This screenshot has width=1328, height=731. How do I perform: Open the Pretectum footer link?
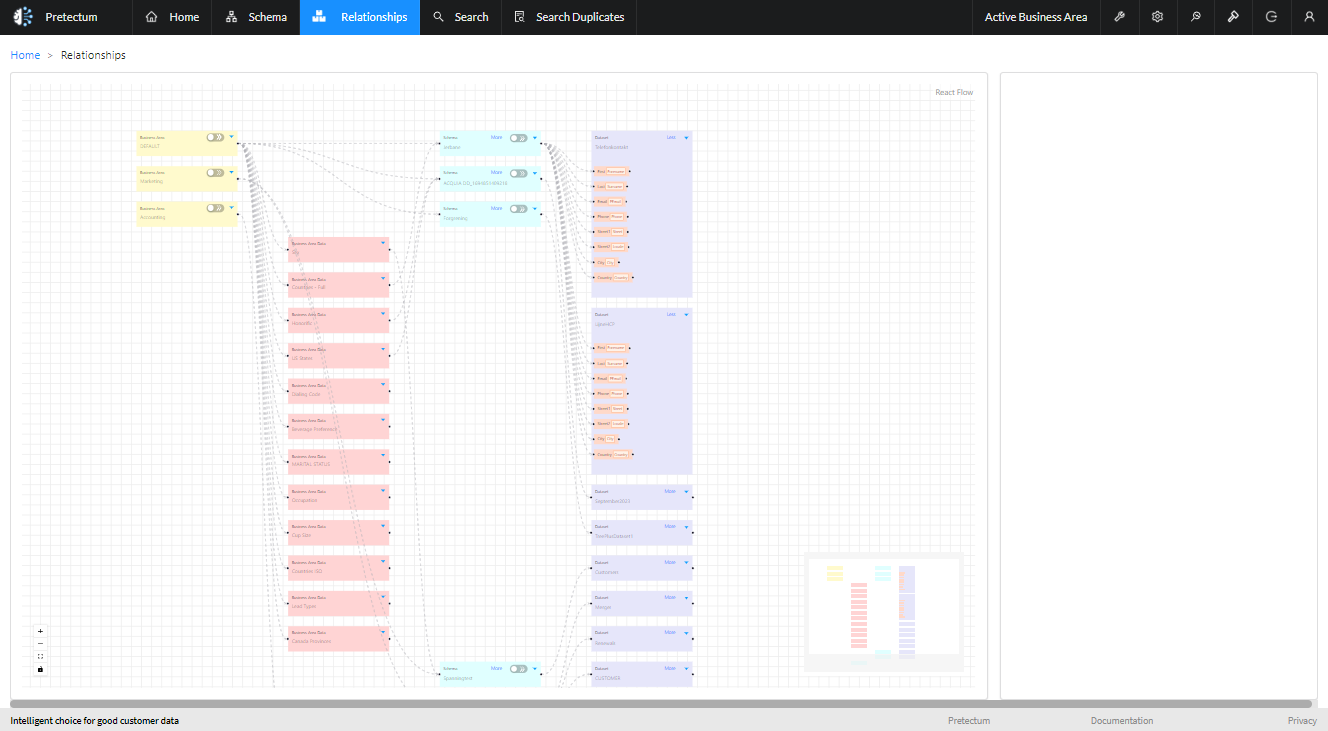point(969,721)
